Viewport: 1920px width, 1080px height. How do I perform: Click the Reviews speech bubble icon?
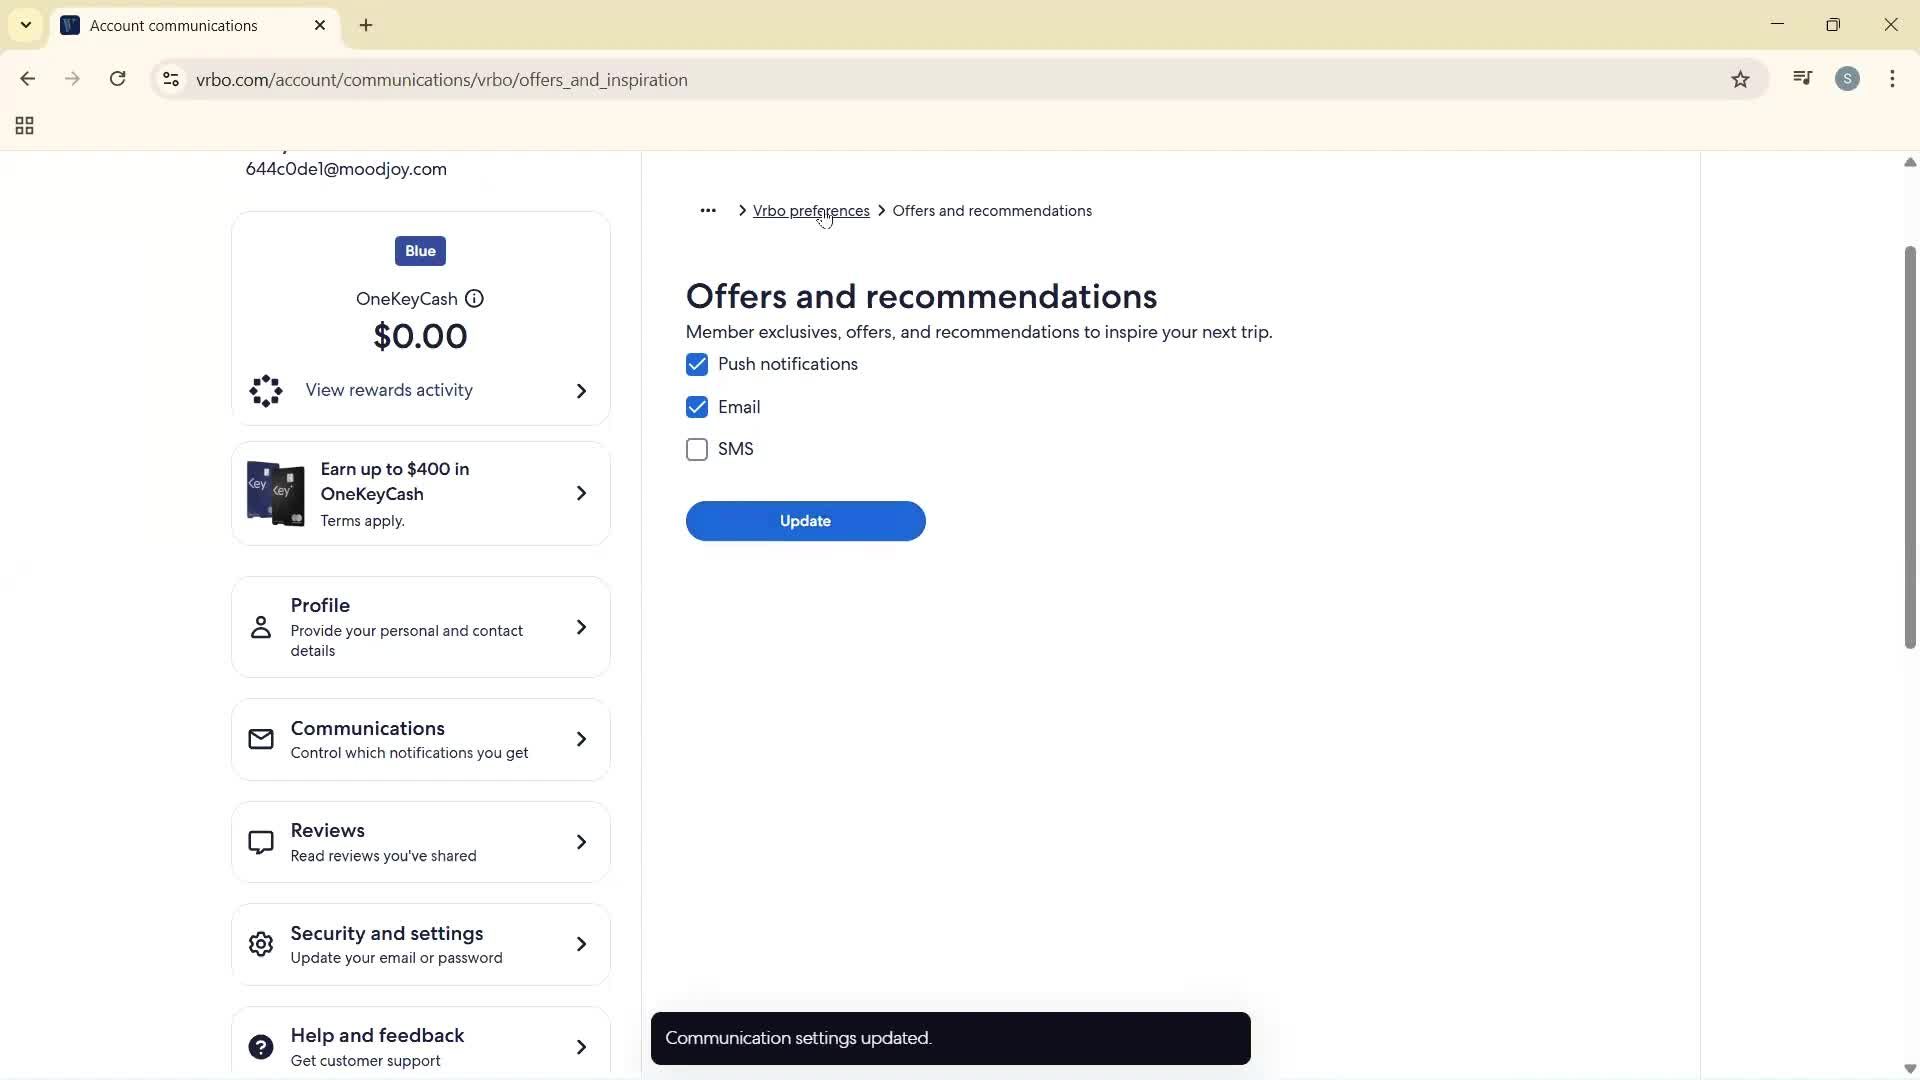pos(261,841)
